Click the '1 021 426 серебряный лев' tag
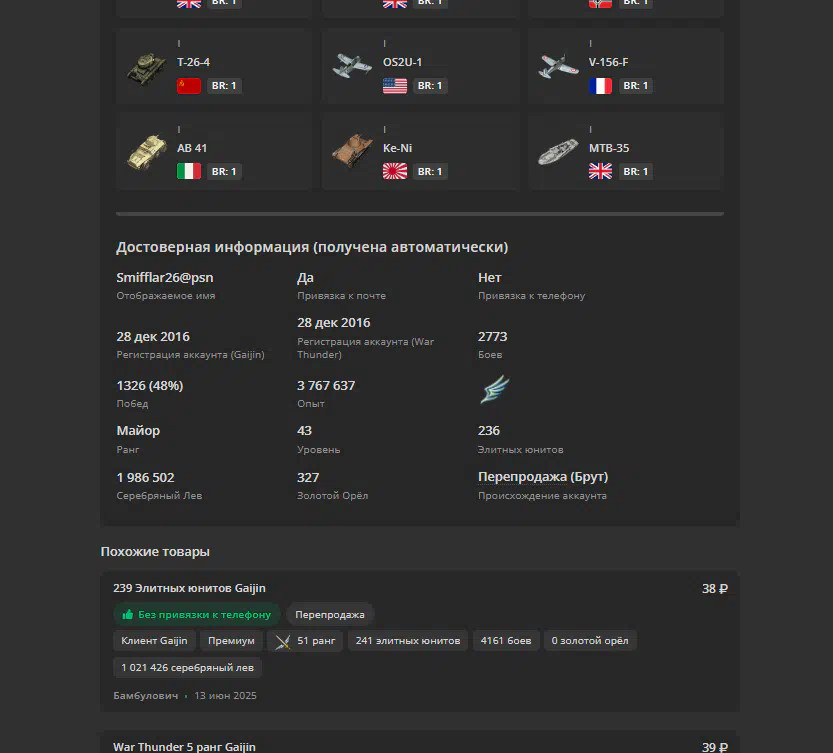833x753 pixels. pyautogui.click(x=188, y=667)
